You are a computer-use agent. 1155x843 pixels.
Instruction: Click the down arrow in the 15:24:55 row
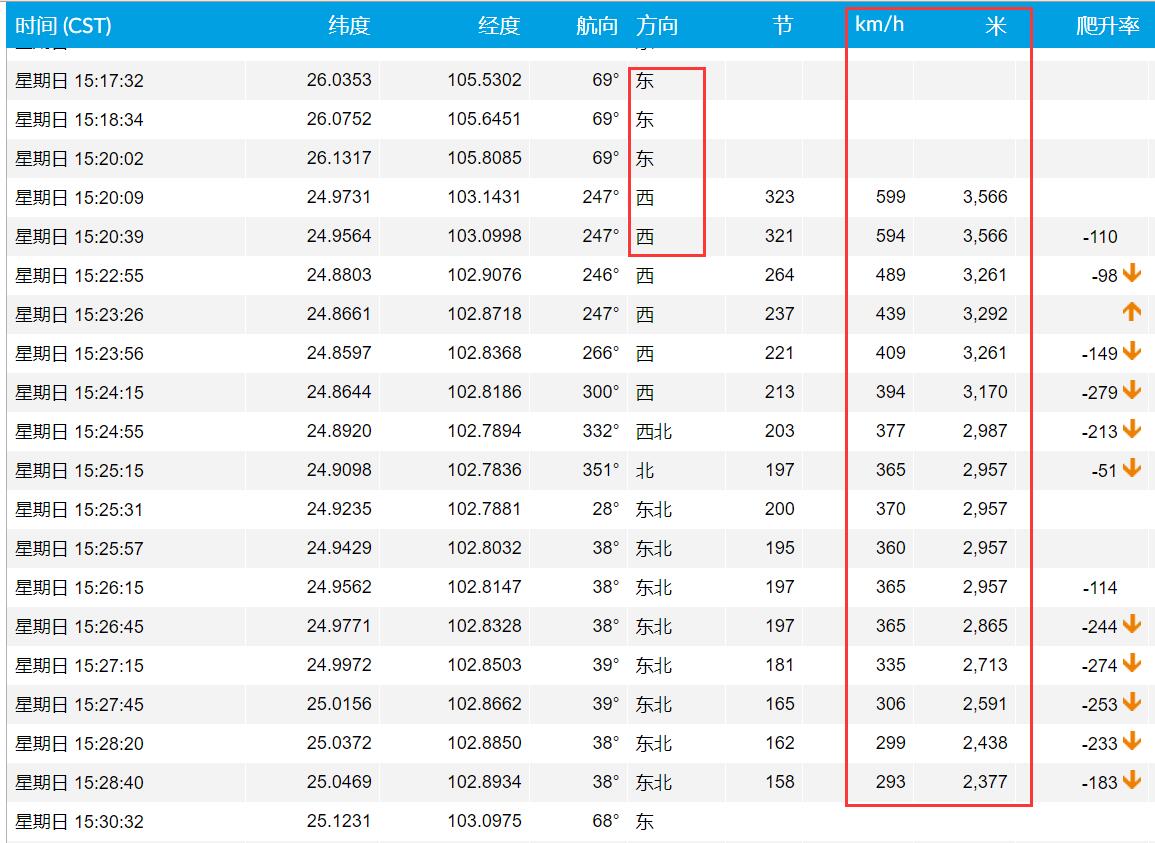[x=1131, y=430]
